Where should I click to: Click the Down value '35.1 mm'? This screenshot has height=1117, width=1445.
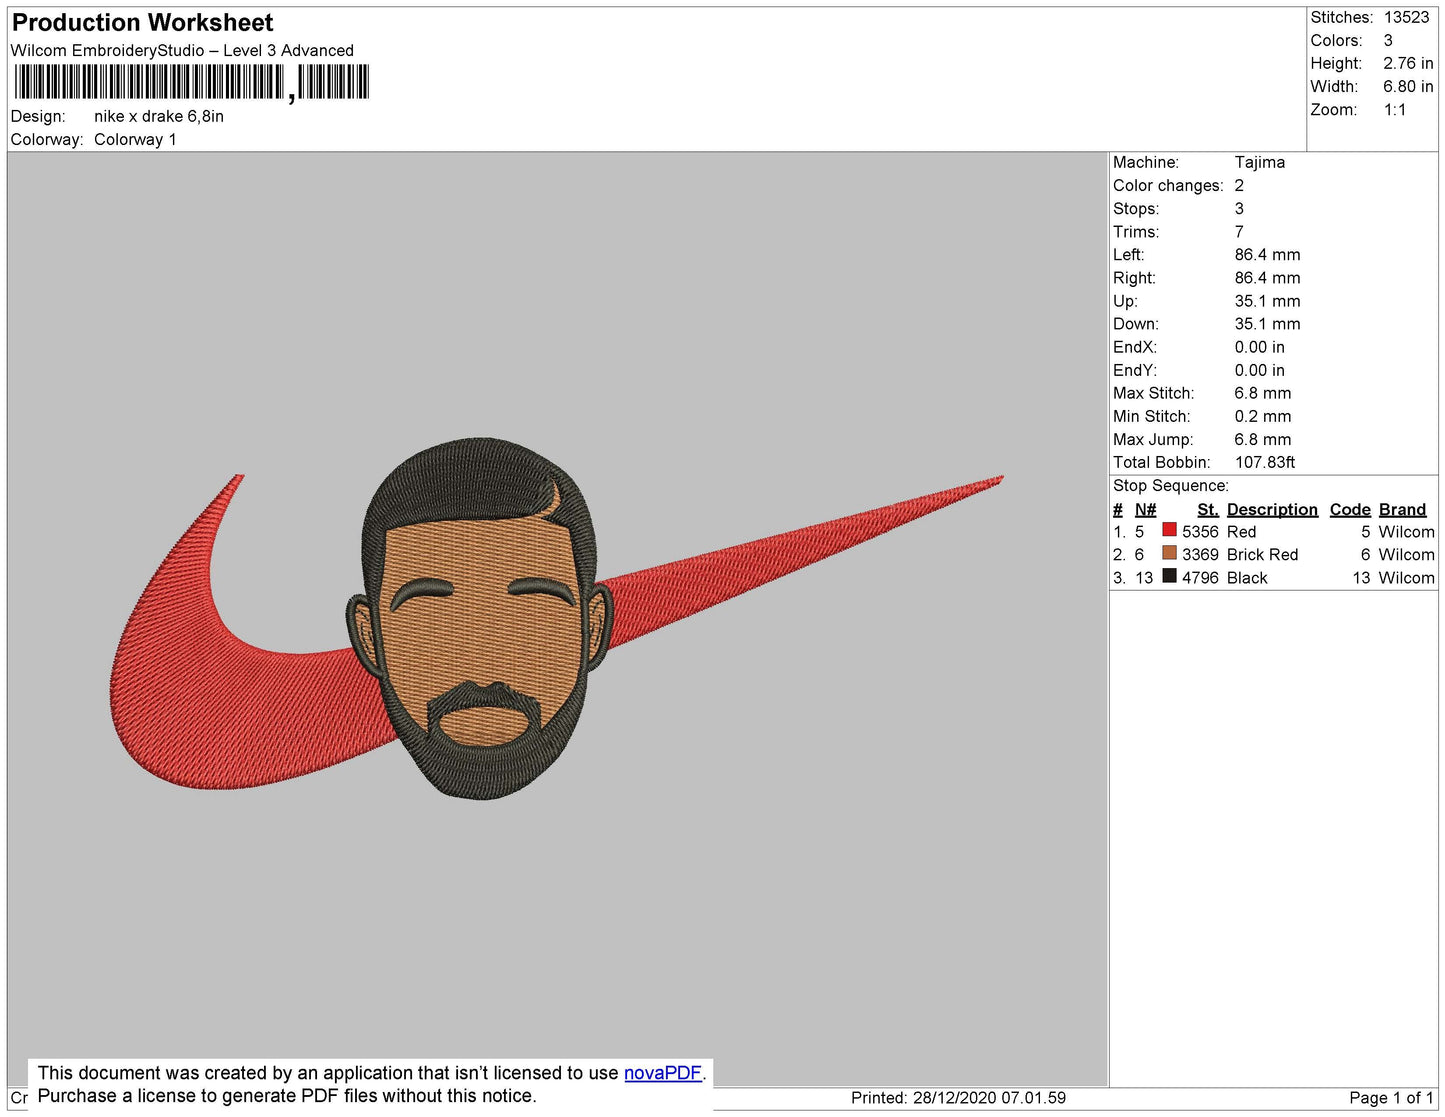tap(1267, 324)
